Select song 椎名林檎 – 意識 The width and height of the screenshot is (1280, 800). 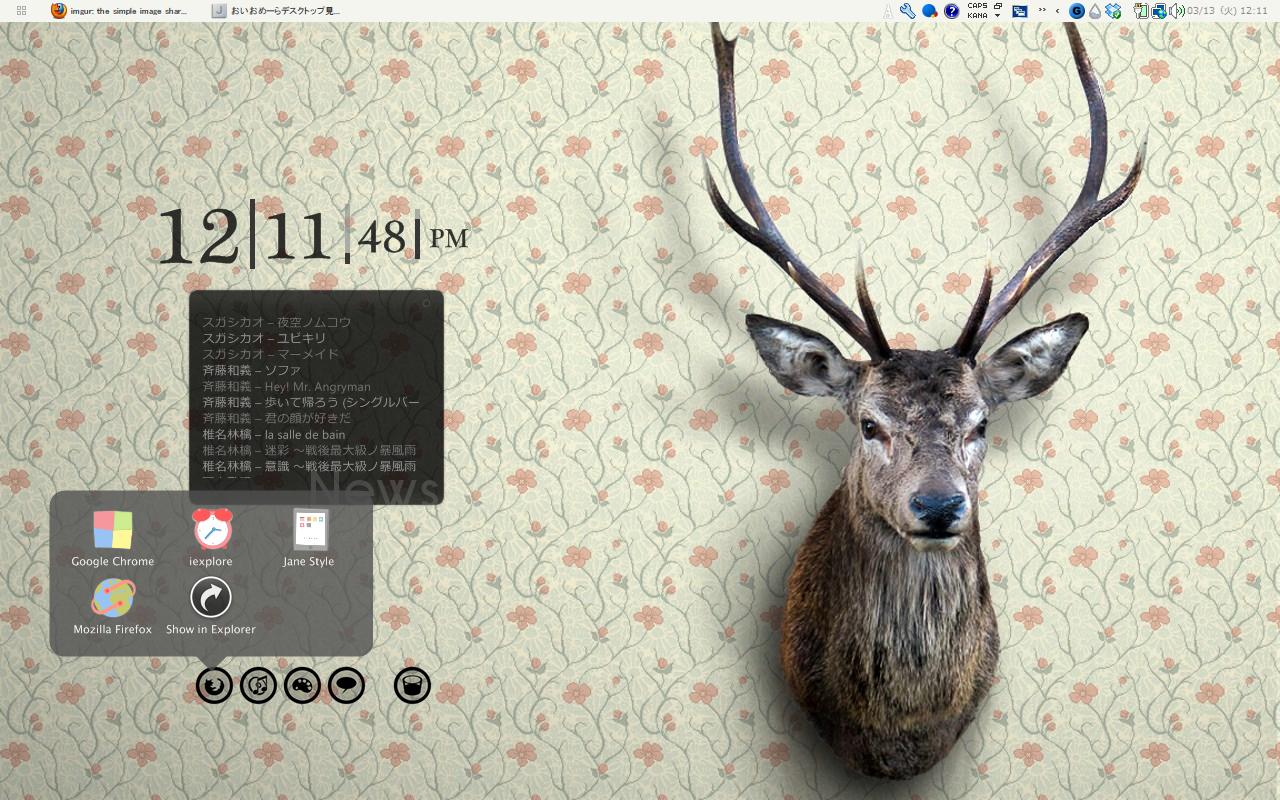point(310,466)
